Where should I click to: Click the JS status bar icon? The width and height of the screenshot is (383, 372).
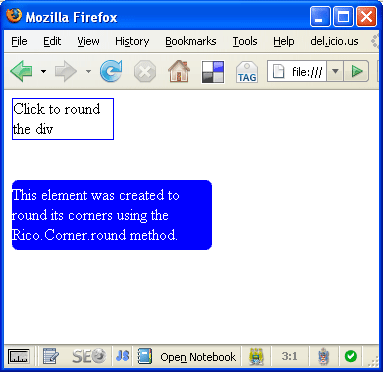tap(122, 356)
